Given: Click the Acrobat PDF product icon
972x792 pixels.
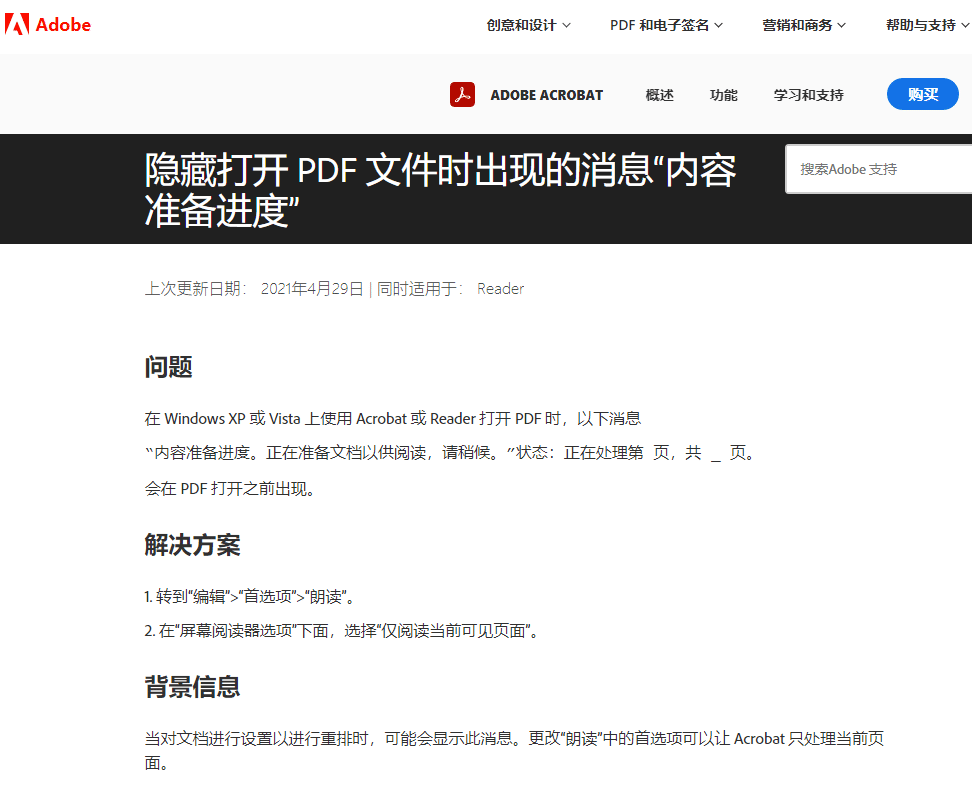Looking at the screenshot, I should coord(462,95).
